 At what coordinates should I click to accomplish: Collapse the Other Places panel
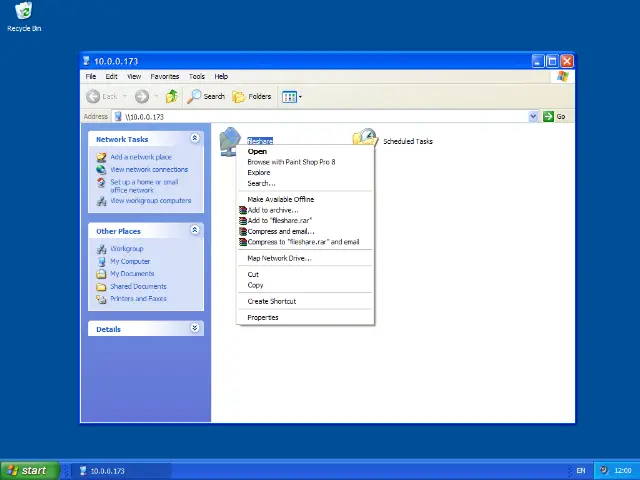point(195,230)
